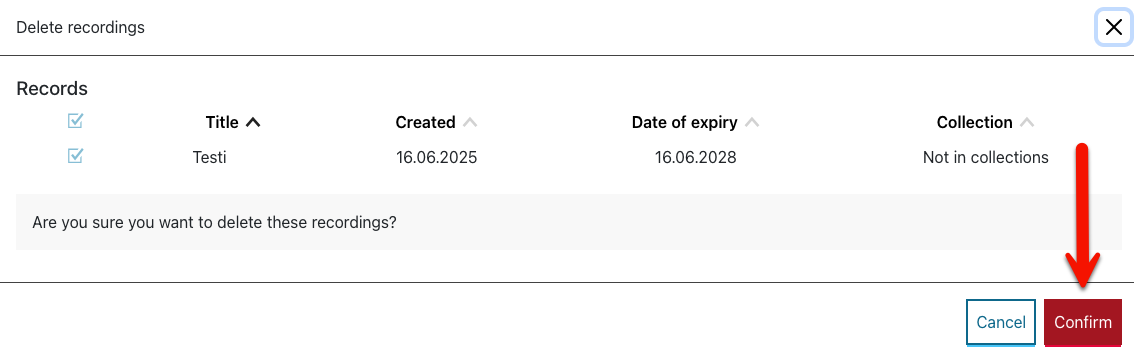The width and height of the screenshot is (1134, 360).
Task: Click the Records section heading
Action: pos(52,88)
